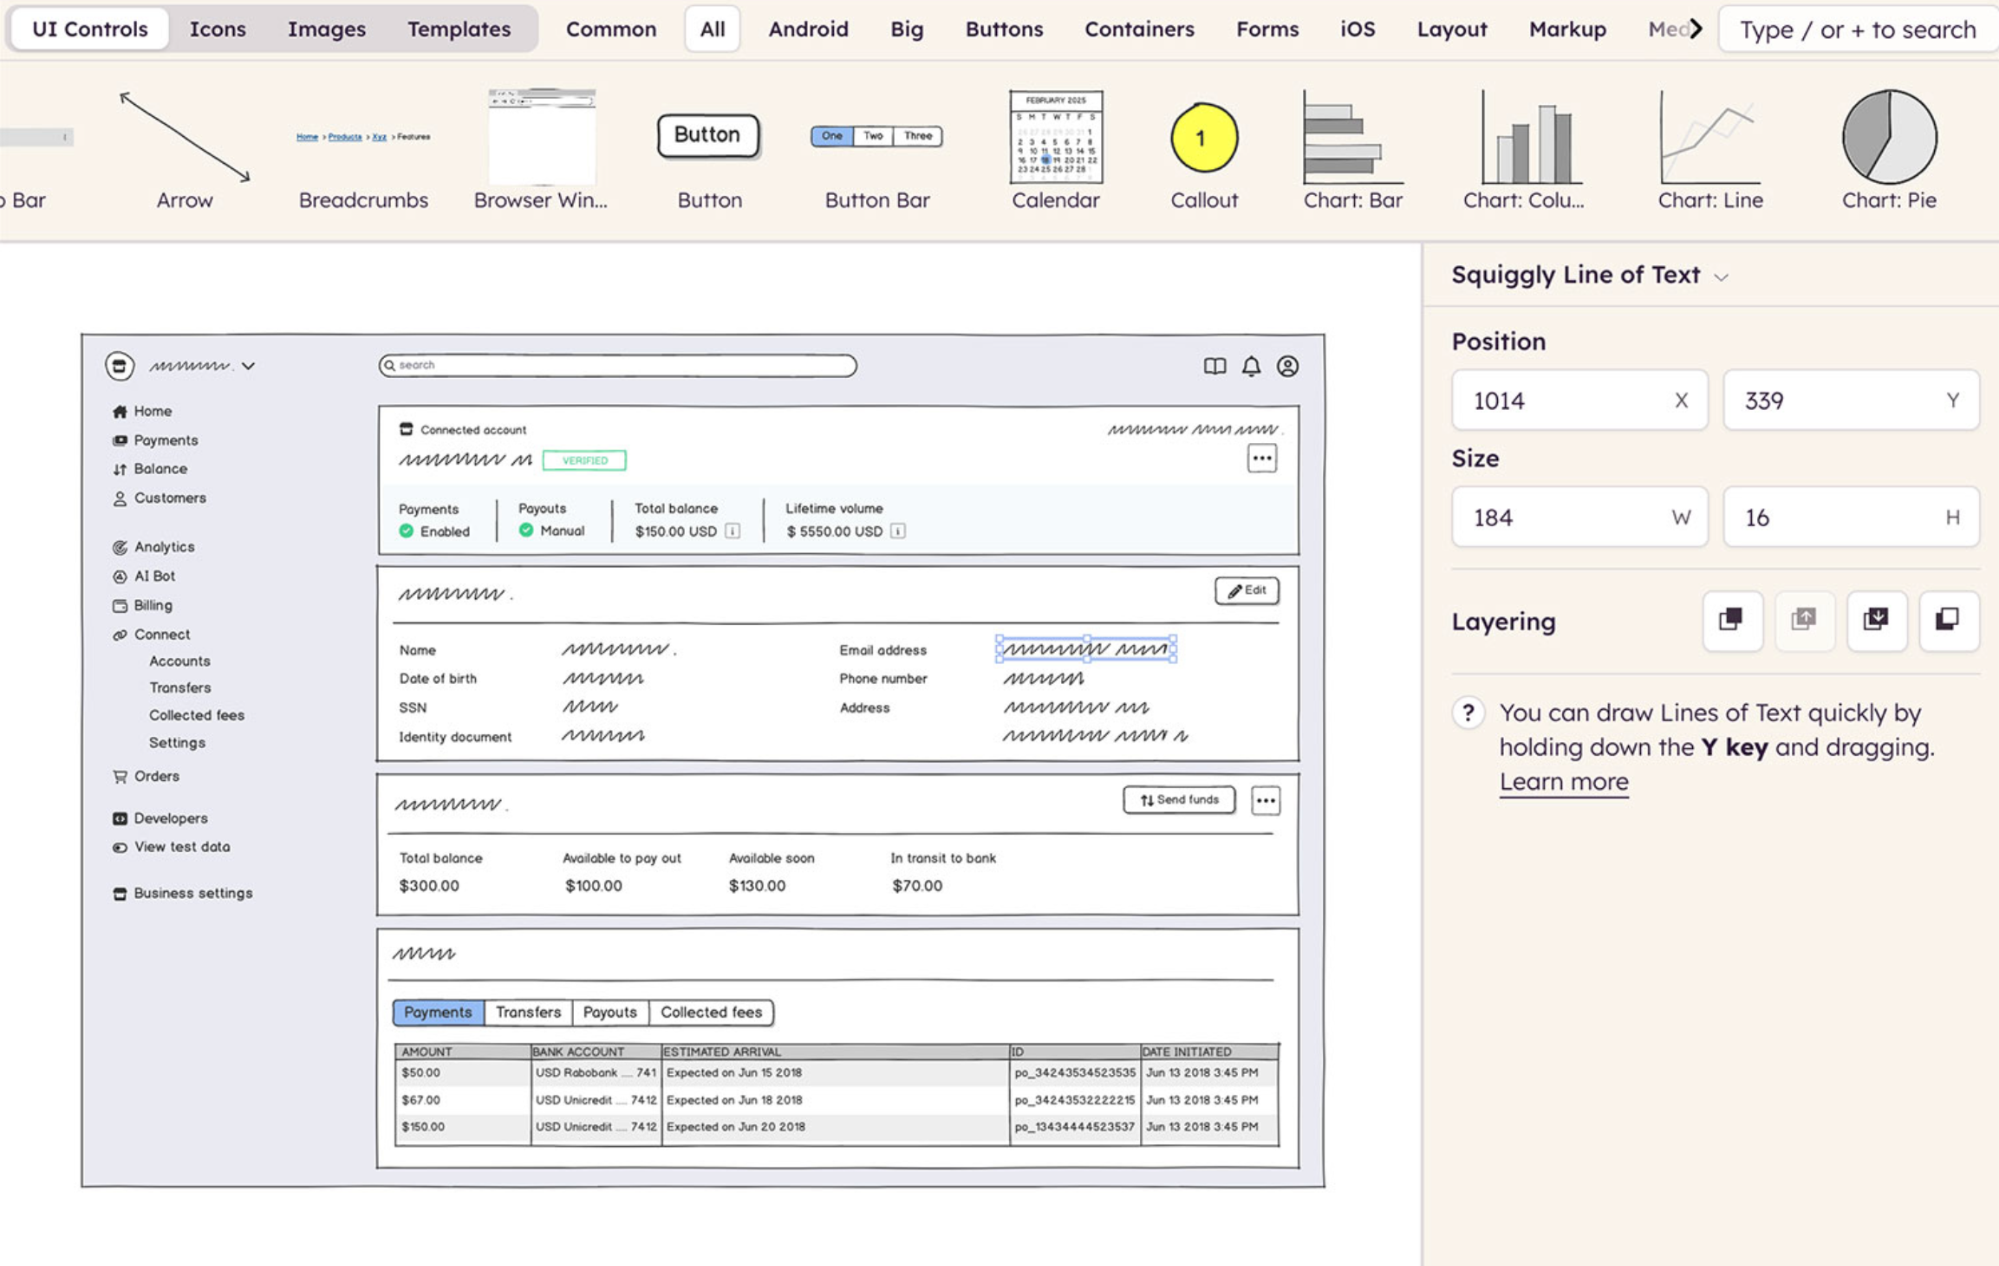Screen dimensions: 1999x1266
Task: Open the Learn more link
Action: click(1563, 782)
